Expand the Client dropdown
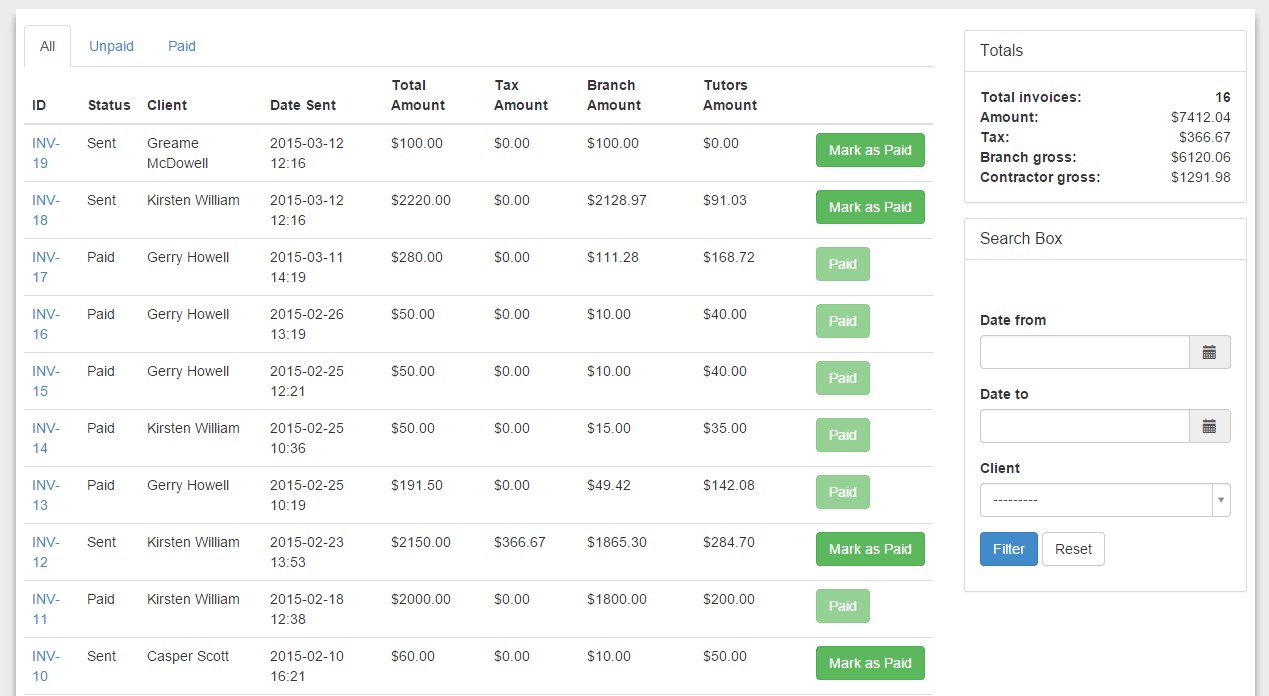This screenshot has width=1269, height=696. pyautogui.click(x=1104, y=500)
